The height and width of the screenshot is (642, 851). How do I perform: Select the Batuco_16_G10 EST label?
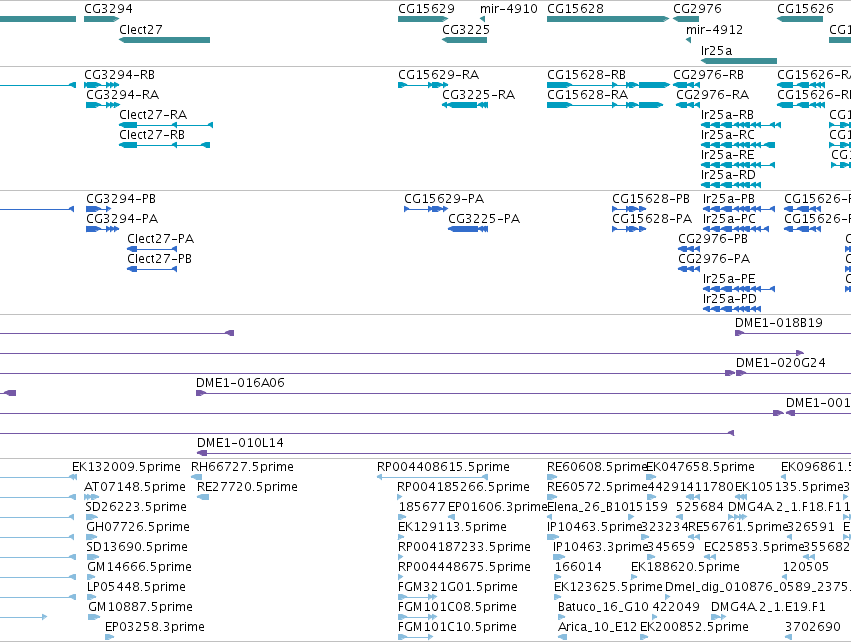pos(604,607)
